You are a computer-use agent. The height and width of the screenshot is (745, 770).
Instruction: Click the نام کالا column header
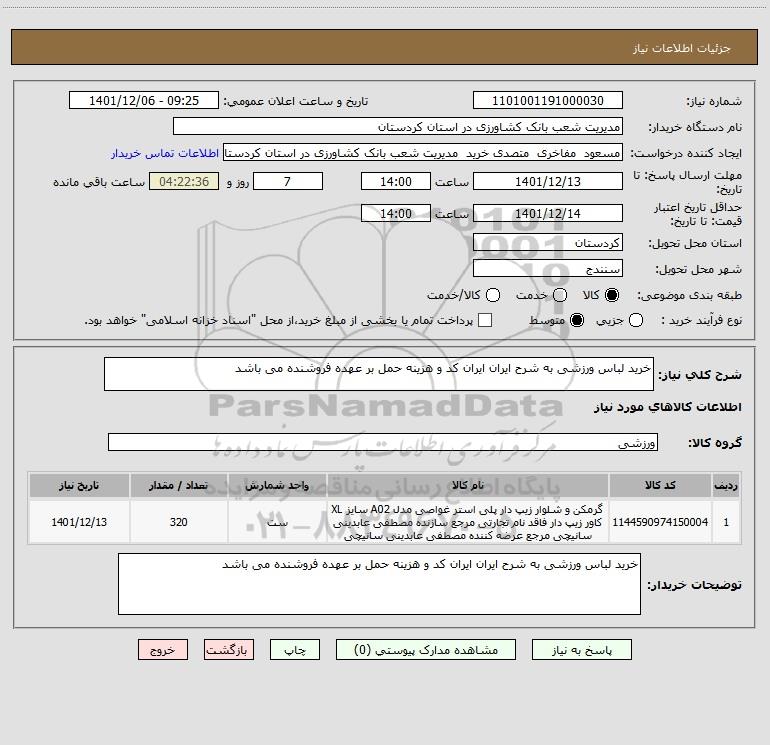[468, 485]
